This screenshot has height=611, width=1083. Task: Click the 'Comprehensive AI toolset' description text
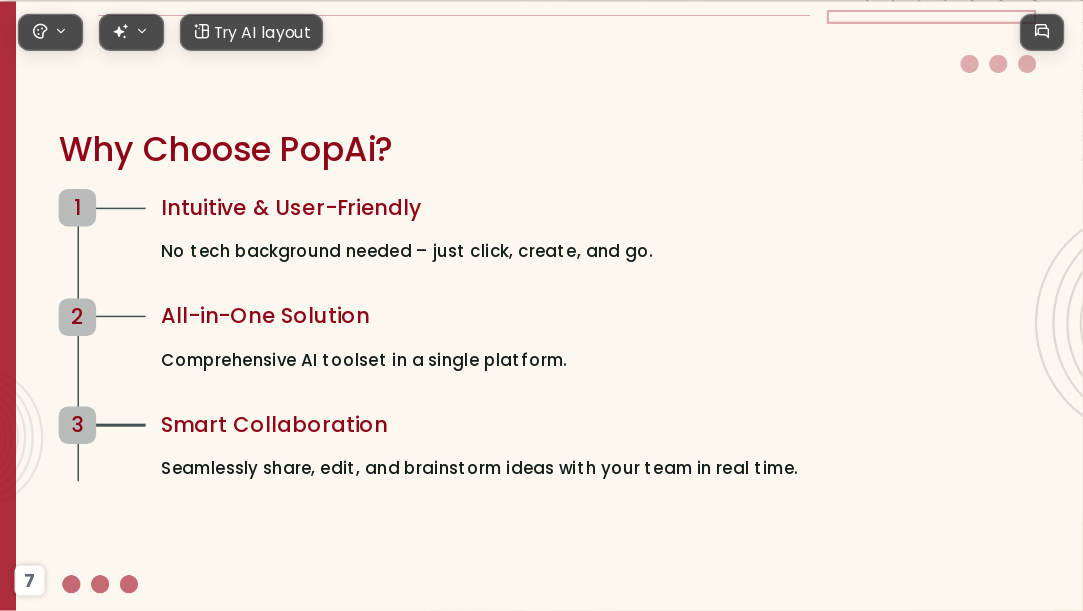[x=364, y=360]
